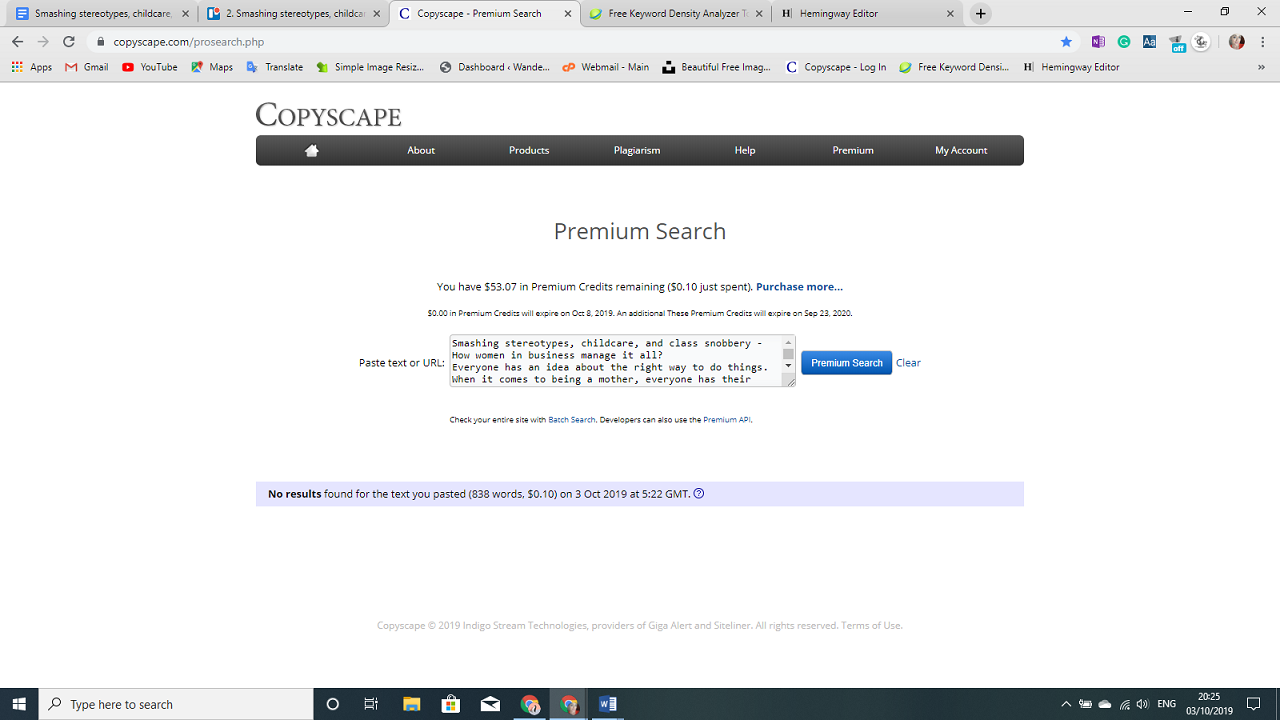Open the Products menu

tap(529, 150)
